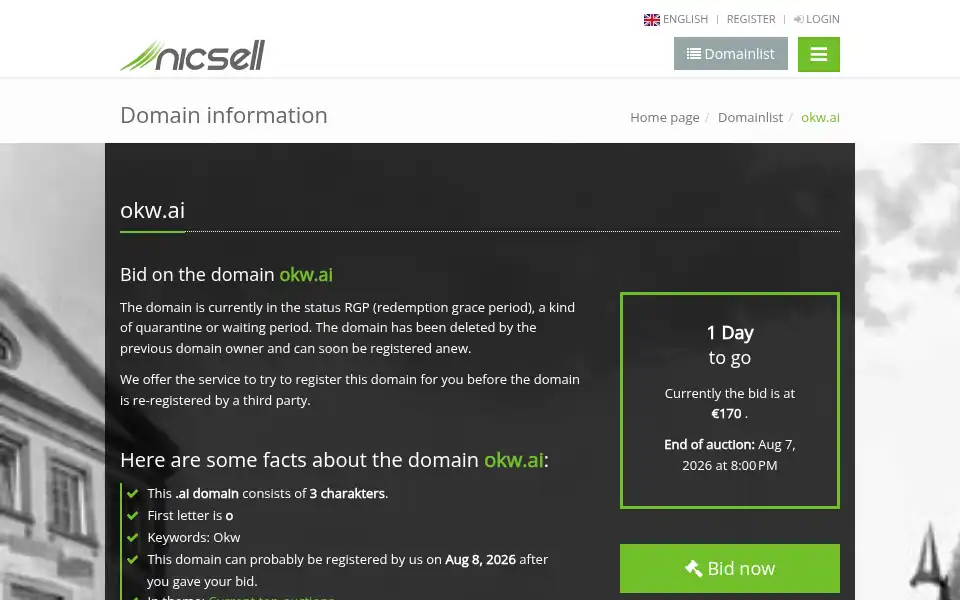
Task: Open Domainlist breadcrumb link
Action: pyautogui.click(x=750, y=117)
